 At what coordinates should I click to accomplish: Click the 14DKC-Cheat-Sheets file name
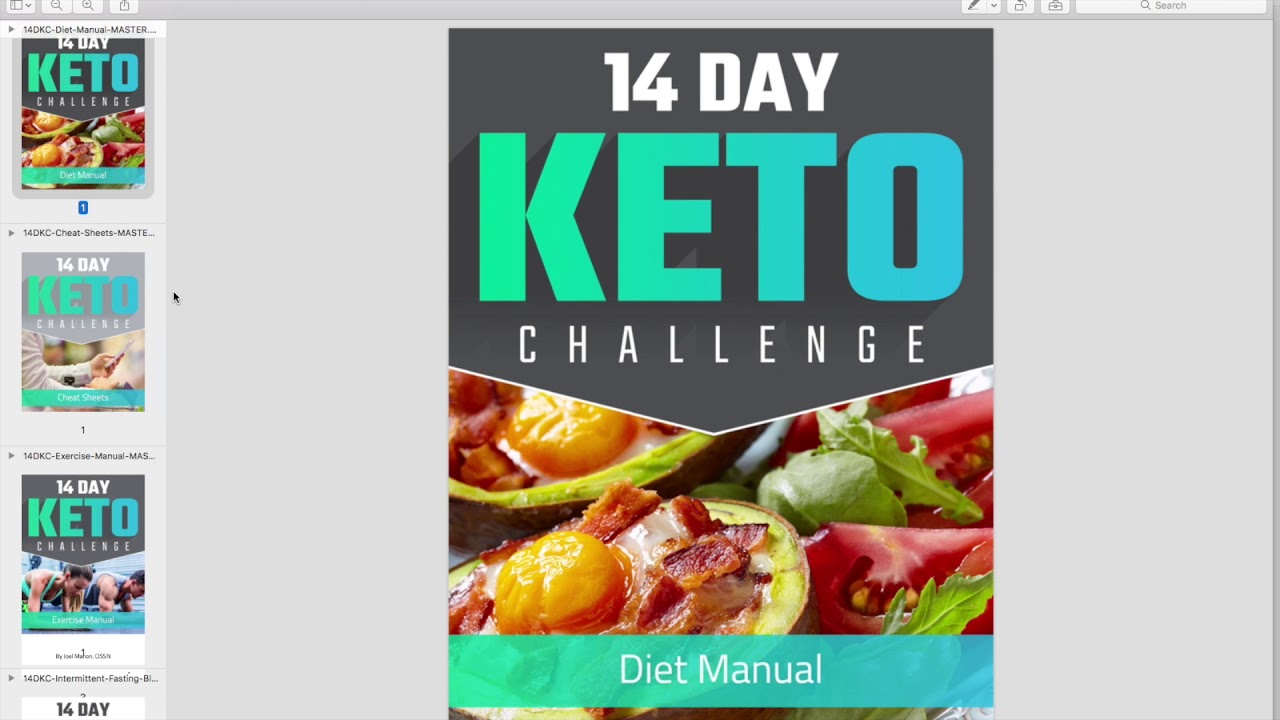pyautogui.click(x=89, y=233)
